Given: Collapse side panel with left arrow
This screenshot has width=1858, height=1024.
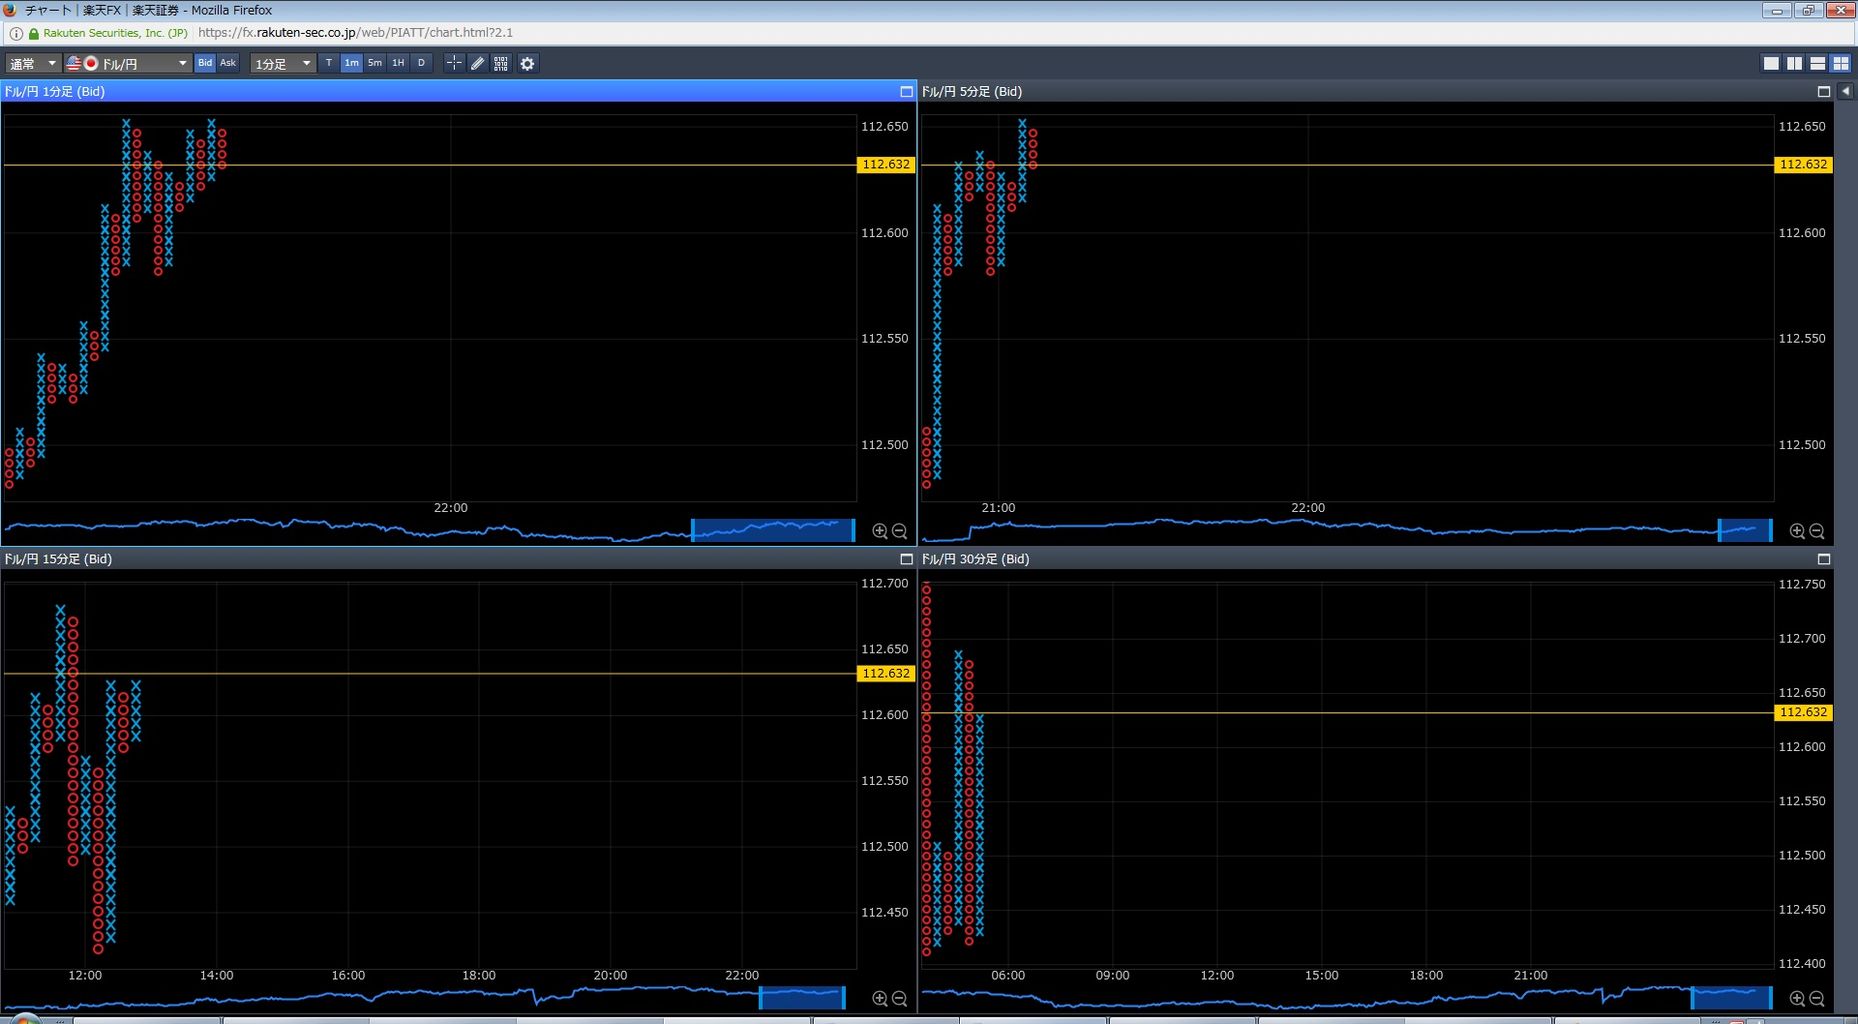Looking at the screenshot, I should pyautogui.click(x=1846, y=91).
